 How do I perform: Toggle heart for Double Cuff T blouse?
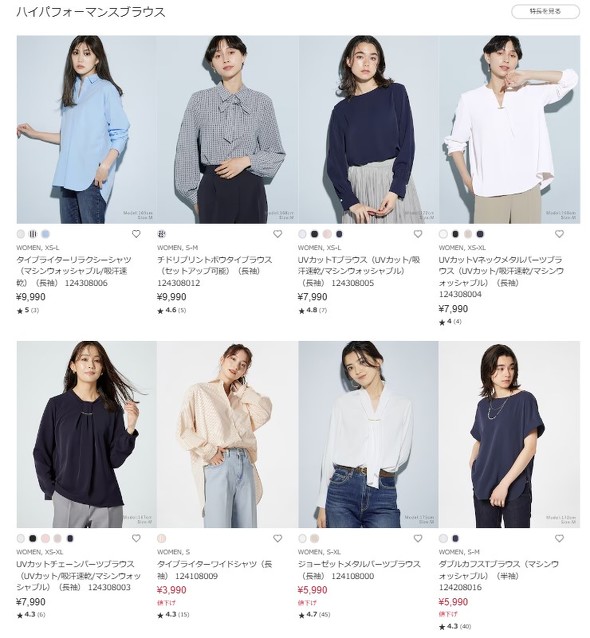559,538
